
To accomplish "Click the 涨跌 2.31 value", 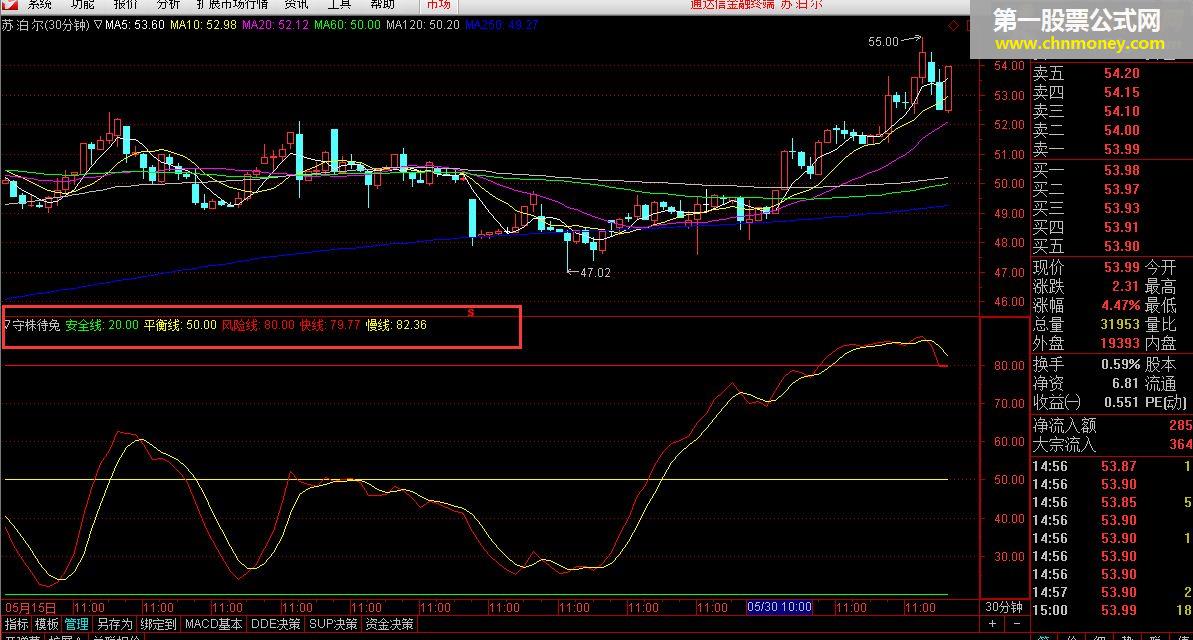I will click(1125, 287).
